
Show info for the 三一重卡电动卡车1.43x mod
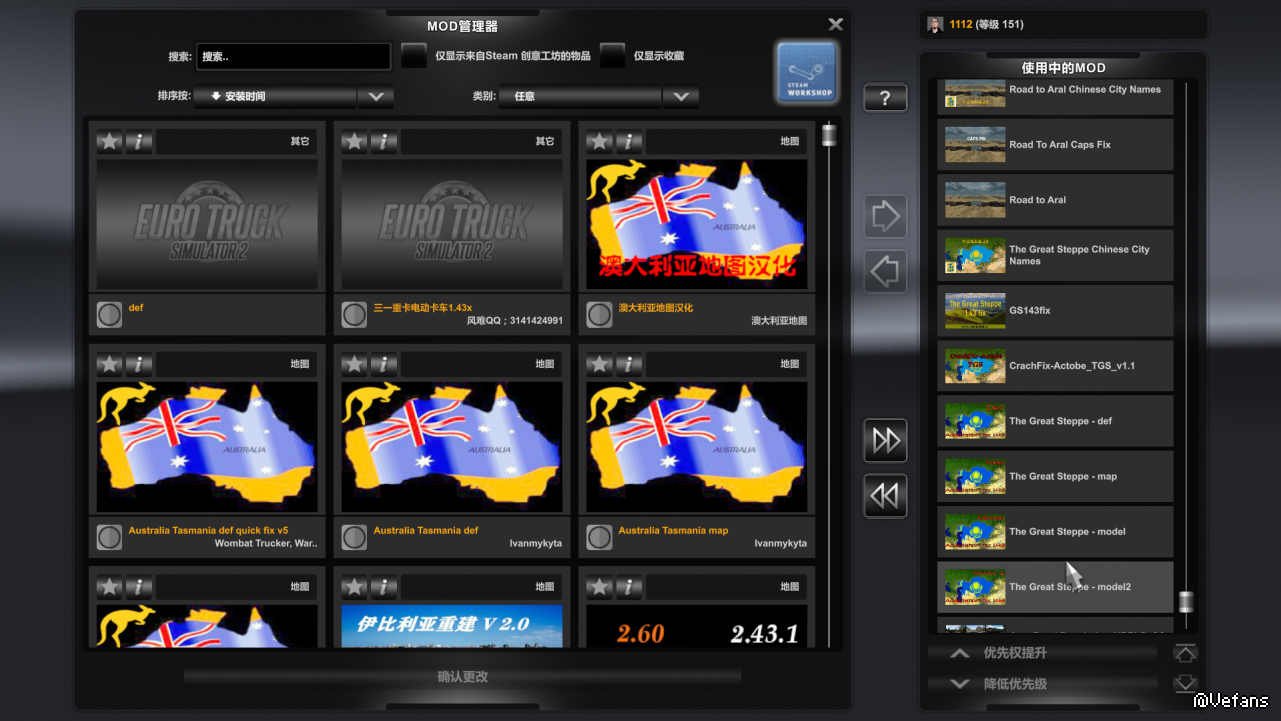(384, 142)
